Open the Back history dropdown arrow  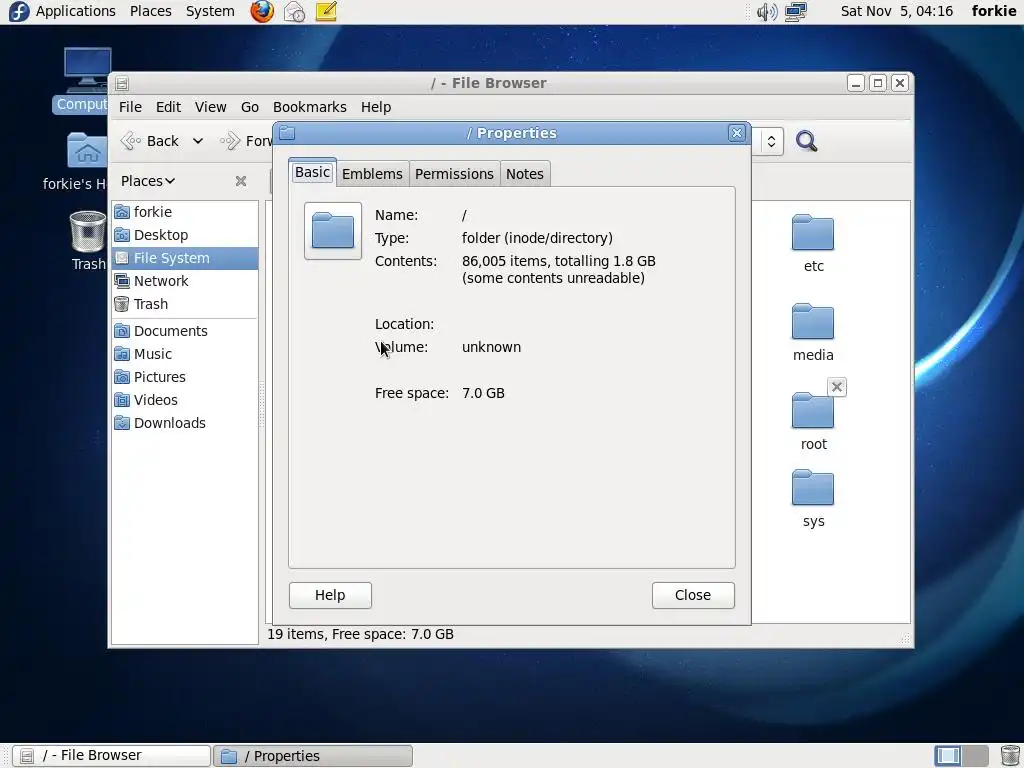(198, 141)
